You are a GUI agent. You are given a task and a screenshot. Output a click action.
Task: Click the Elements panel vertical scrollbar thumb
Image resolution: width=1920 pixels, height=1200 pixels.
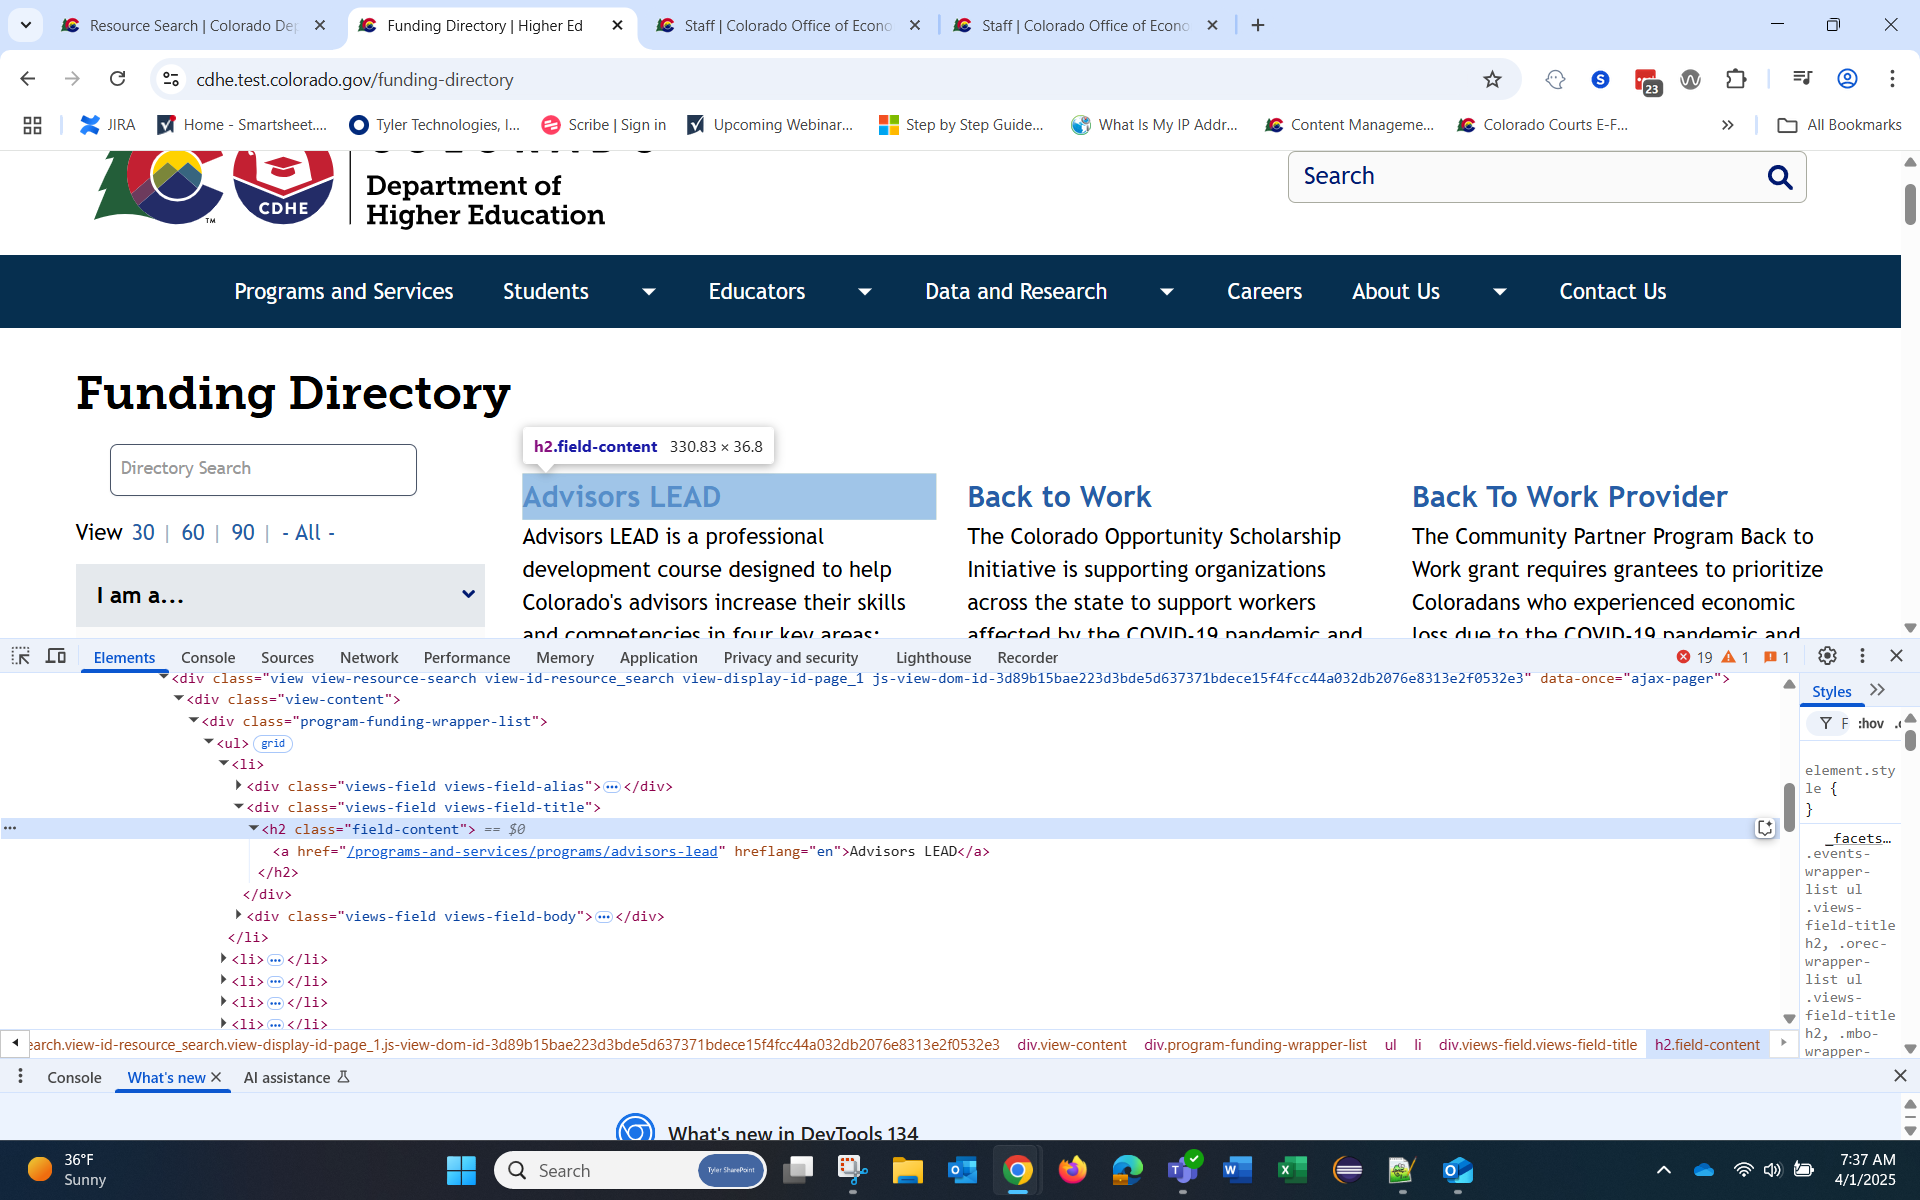(1789, 807)
